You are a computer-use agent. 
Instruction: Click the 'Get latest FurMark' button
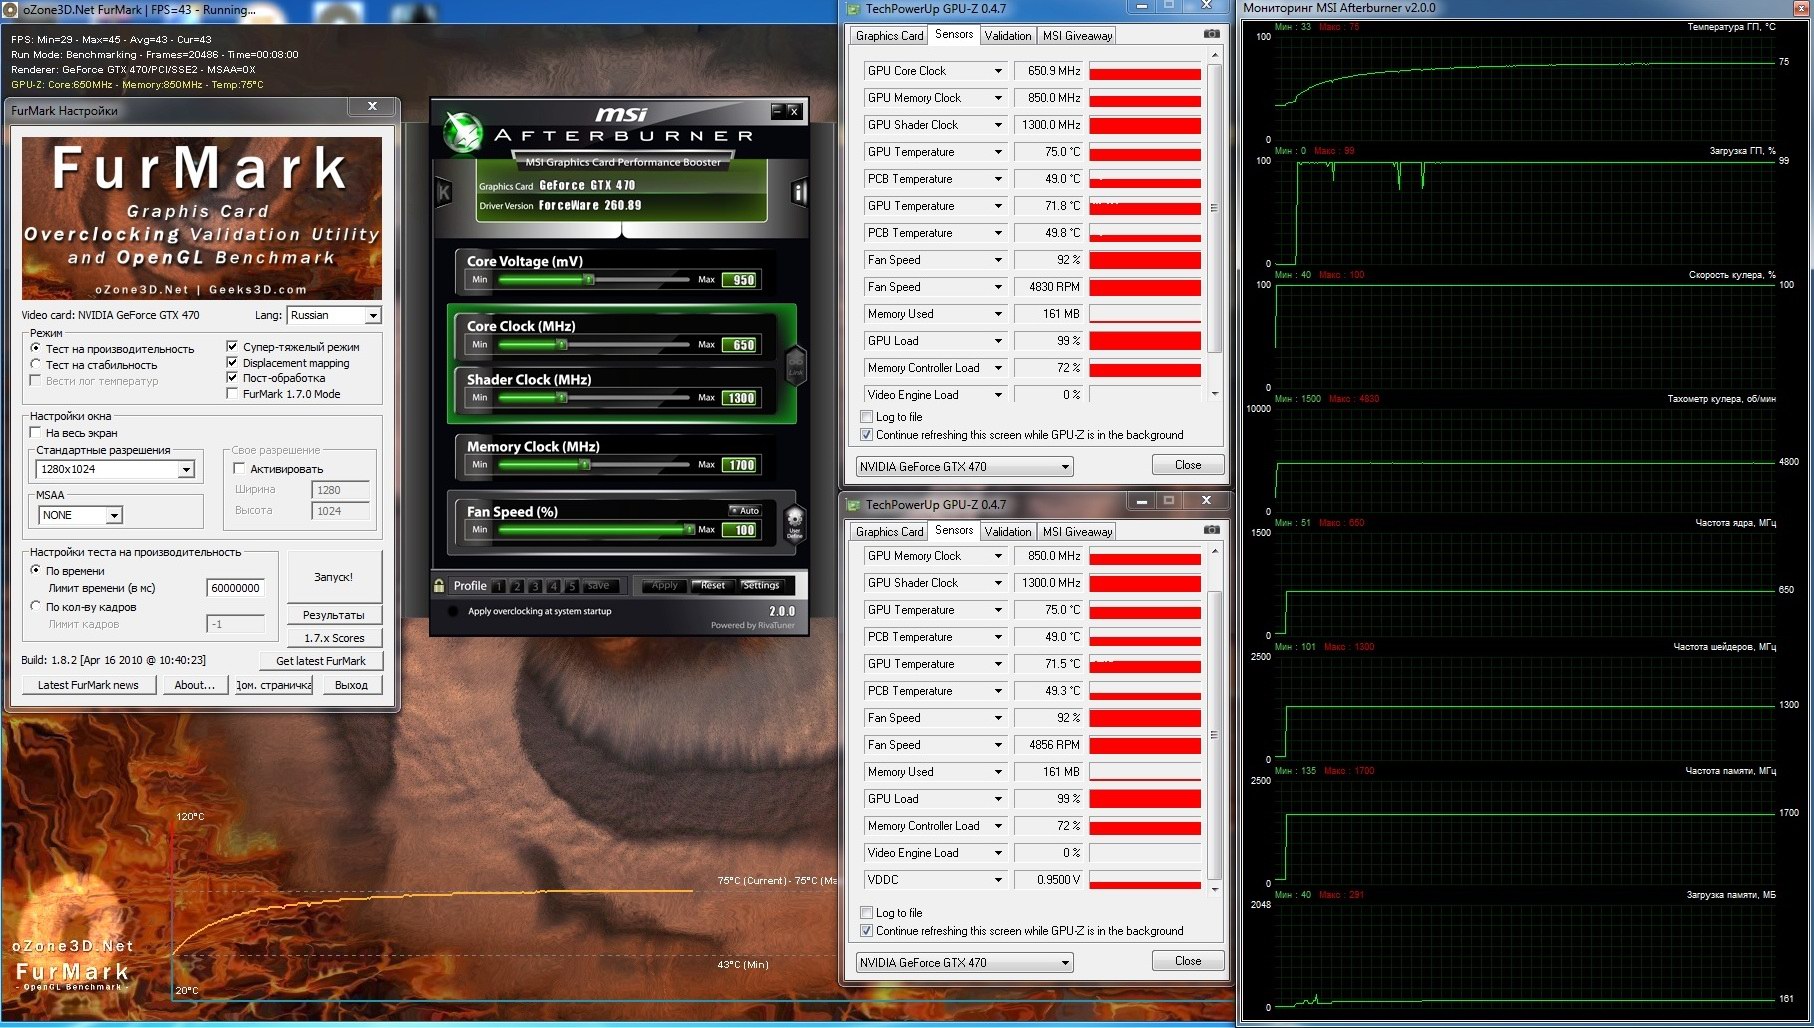point(320,661)
